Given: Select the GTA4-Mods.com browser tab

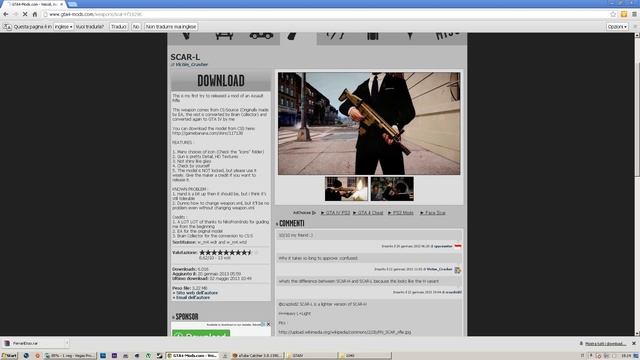Looking at the screenshot, I should coord(35,4).
